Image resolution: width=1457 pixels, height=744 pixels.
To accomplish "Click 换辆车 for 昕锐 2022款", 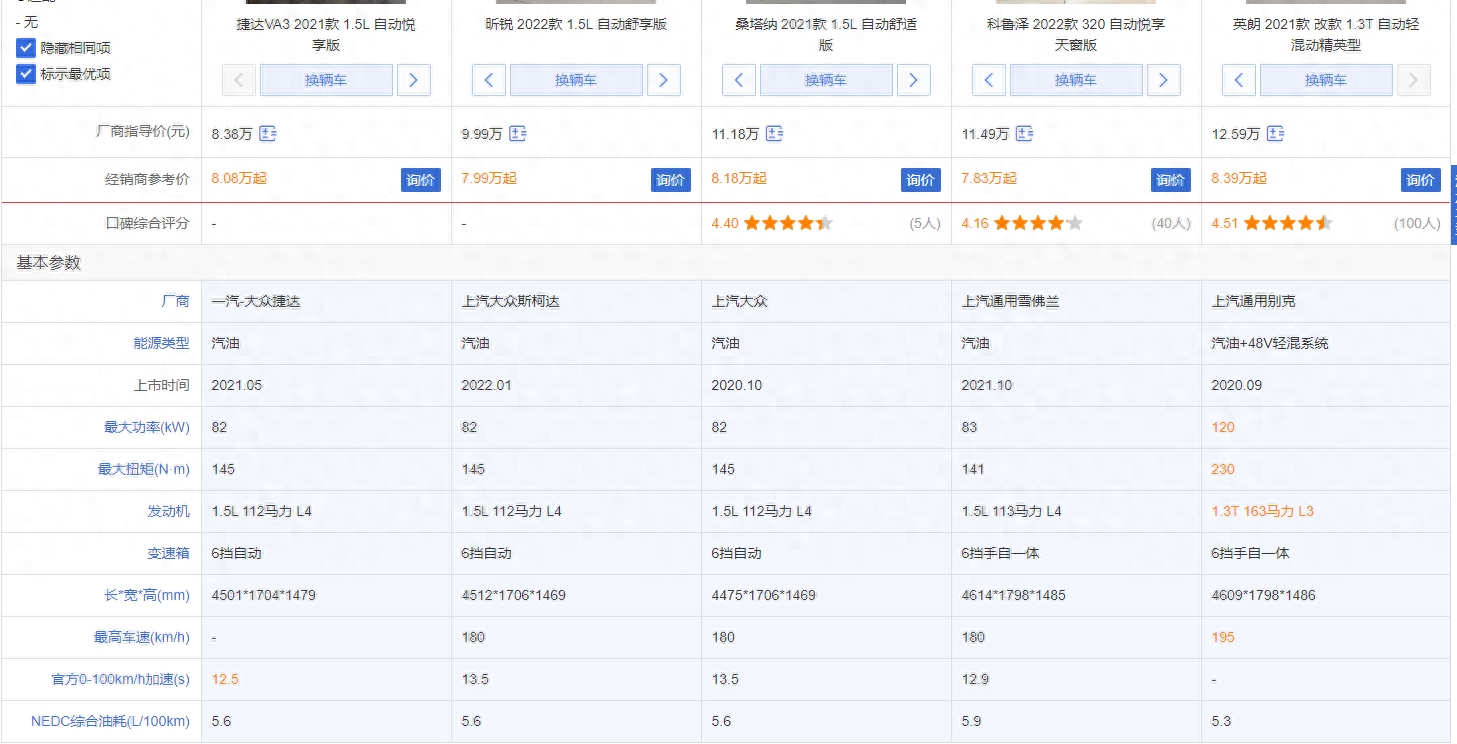I will (576, 80).
